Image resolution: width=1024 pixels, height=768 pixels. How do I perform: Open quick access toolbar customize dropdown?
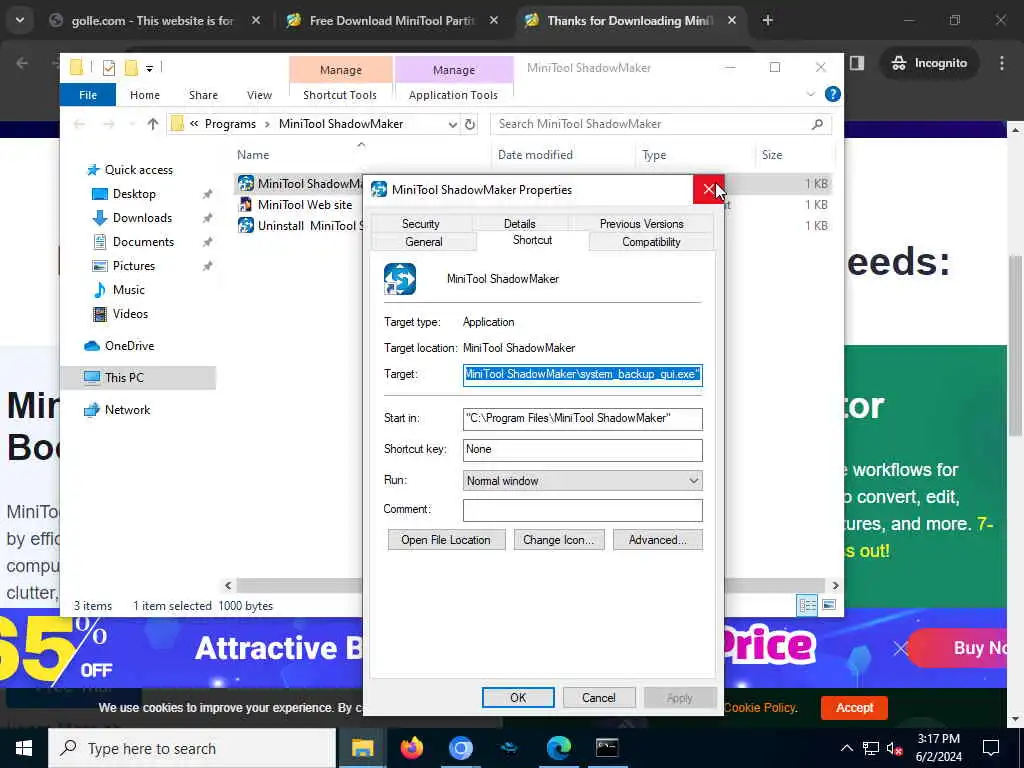pyautogui.click(x=149, y=68)
